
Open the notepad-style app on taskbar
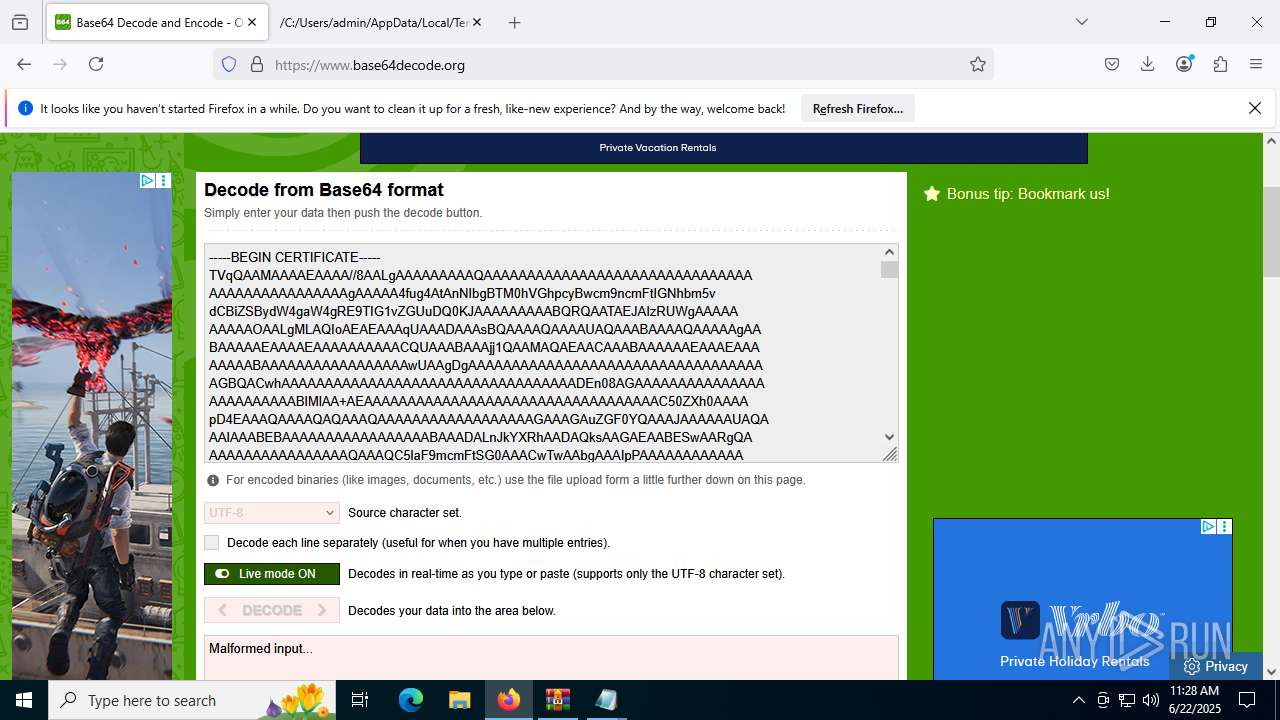coord(606,700)
